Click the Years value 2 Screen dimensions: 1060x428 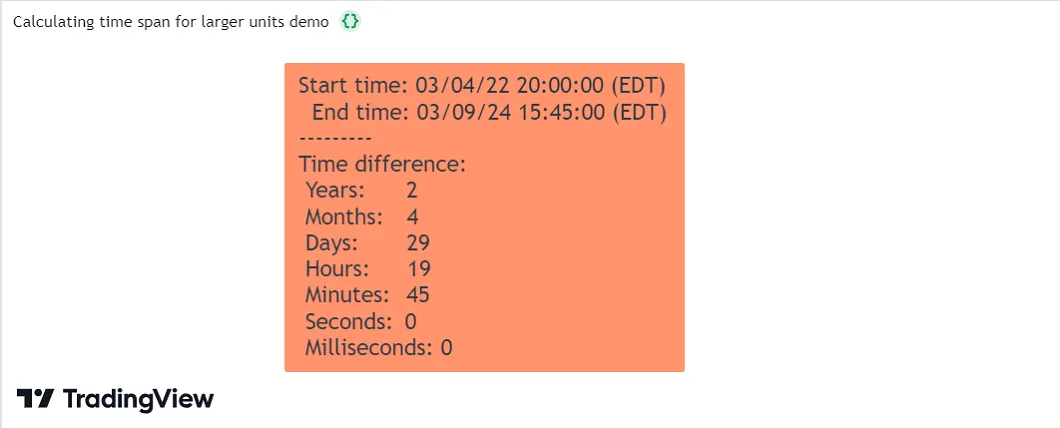412,191
